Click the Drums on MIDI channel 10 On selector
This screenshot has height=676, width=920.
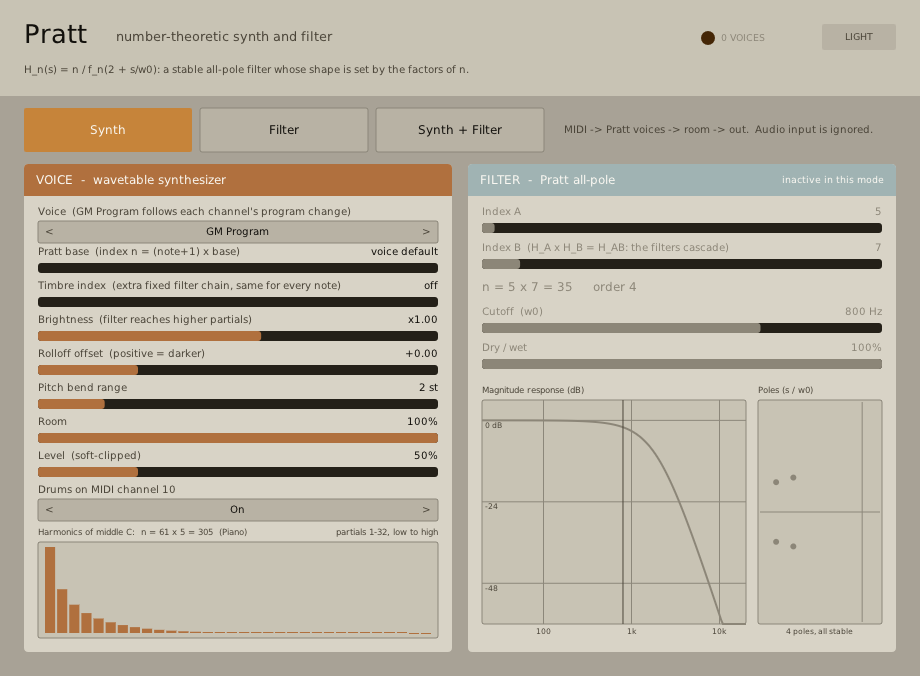click(238, 510)
